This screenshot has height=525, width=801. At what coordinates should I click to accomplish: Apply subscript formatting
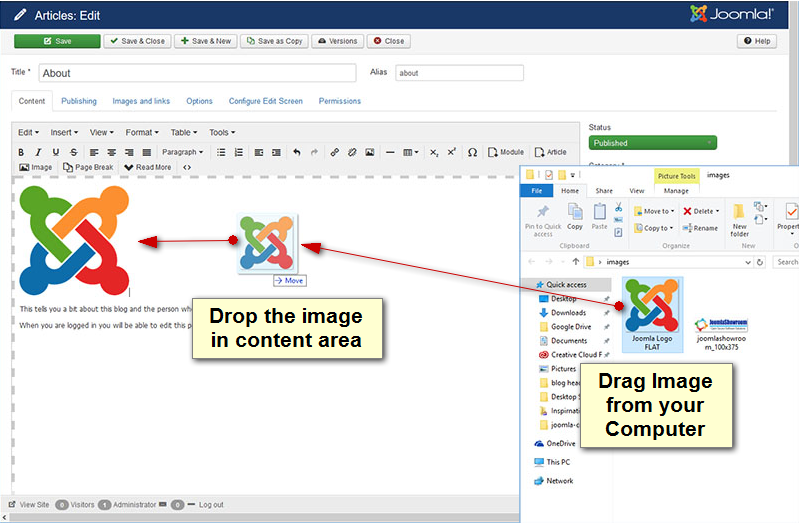pyautogui.click(x=434, y=152)
